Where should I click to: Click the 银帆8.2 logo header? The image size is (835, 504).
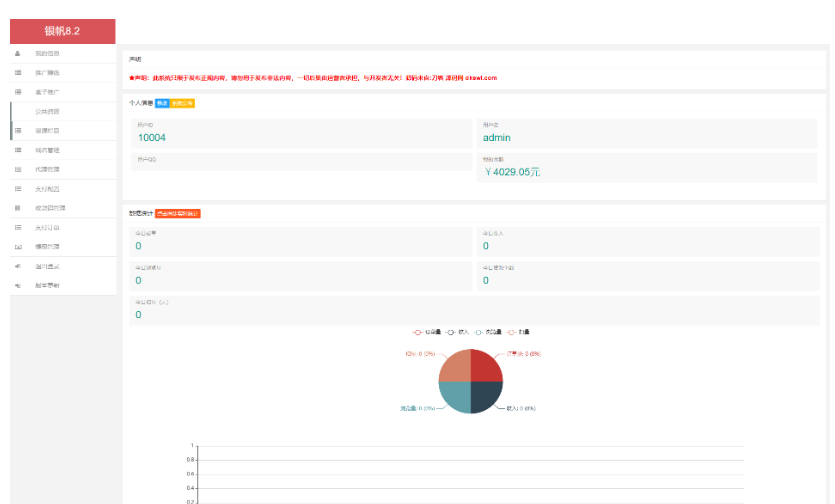click(62, 32)
